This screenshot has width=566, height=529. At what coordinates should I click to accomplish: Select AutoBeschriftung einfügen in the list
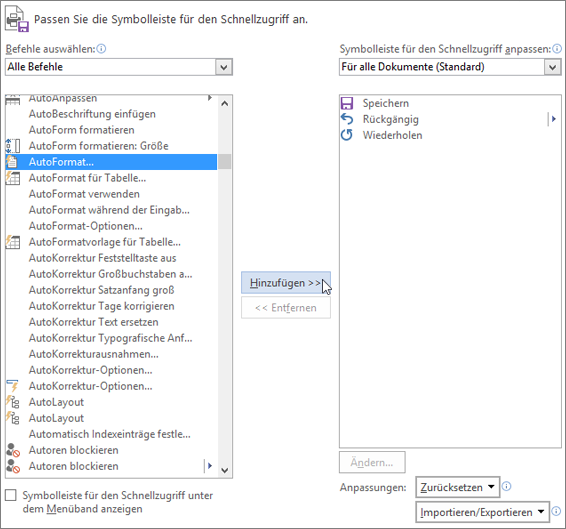(111, 114)
